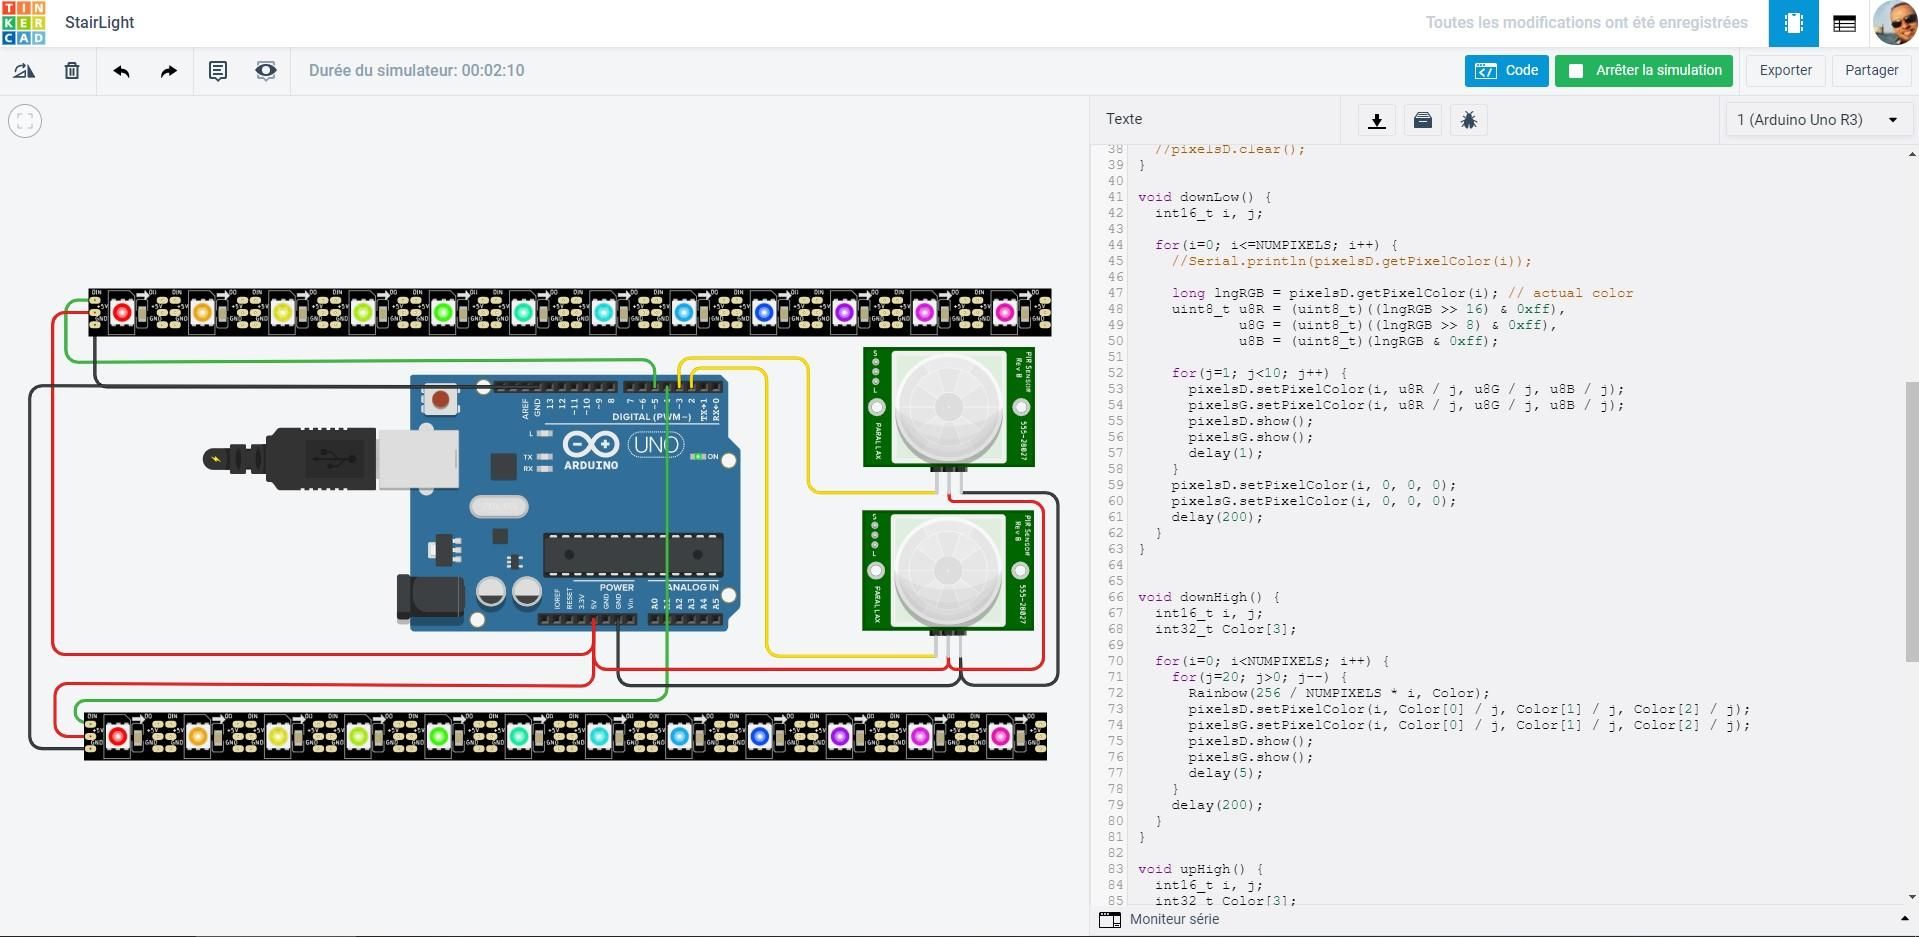Click the Tinkercad logo

pos(23,23)
